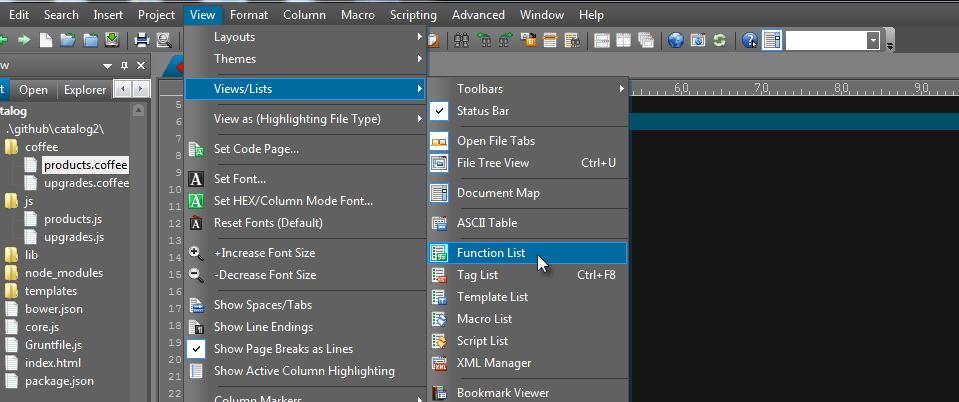Screen dimensions: 959x402
Task: Click the green Forward arrow toolbar icon
Action: pos(24,40)
